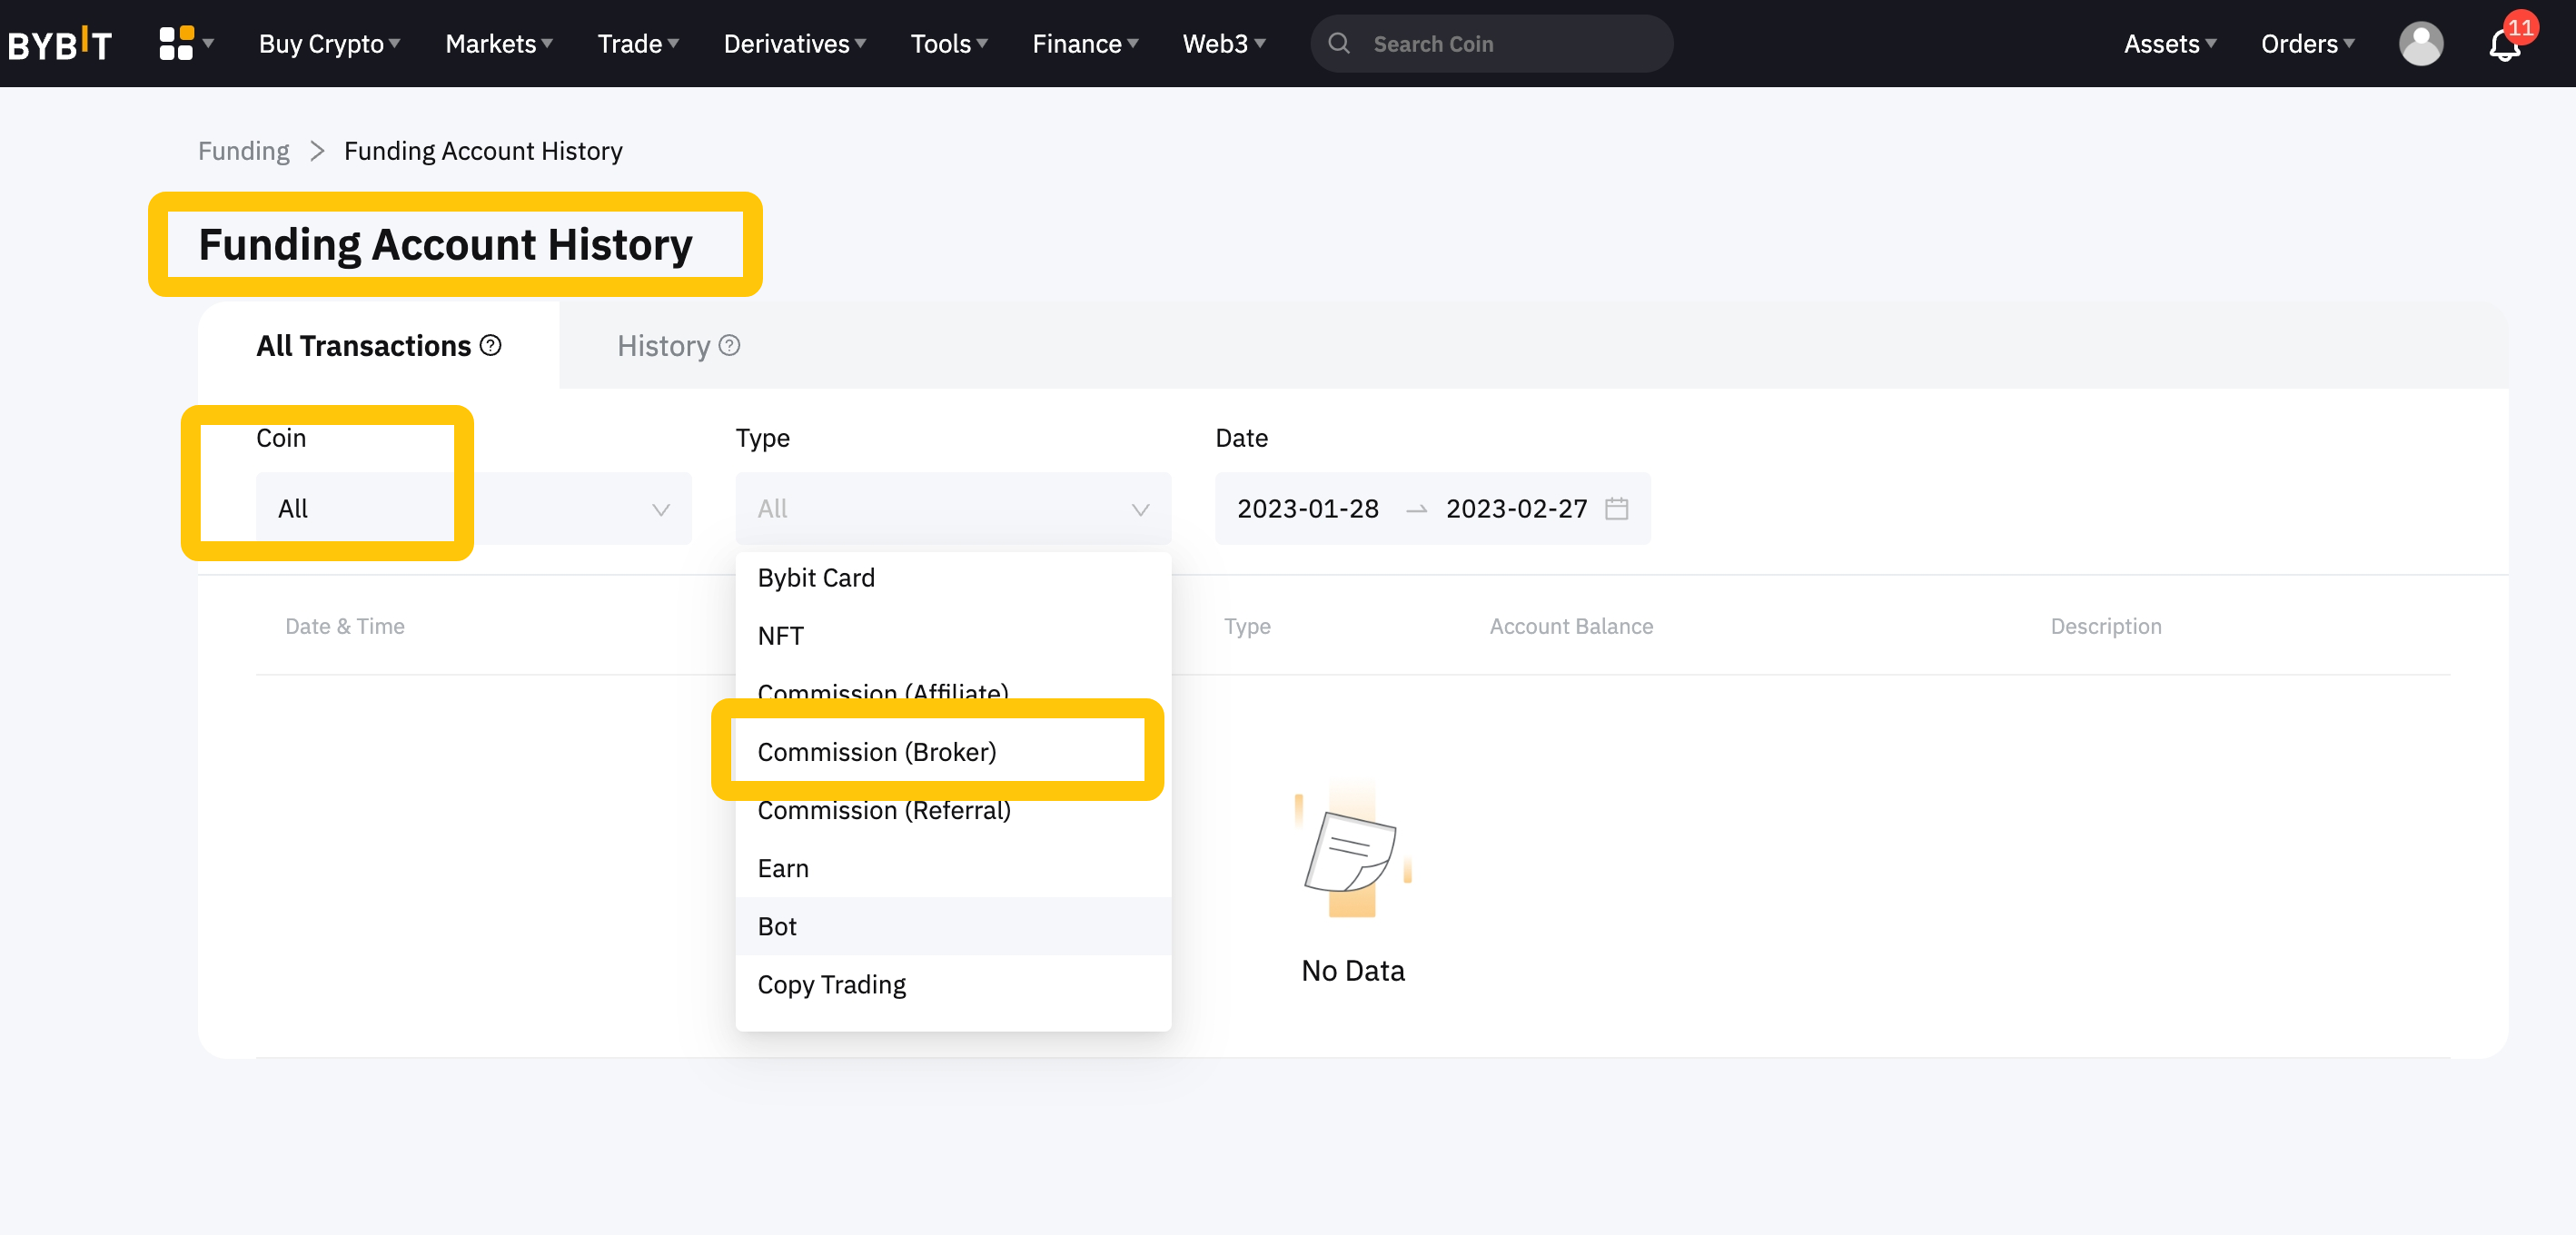Select the All Transactions tab
This screenshot has height=1235, width=2576.
tap(364, 346)
